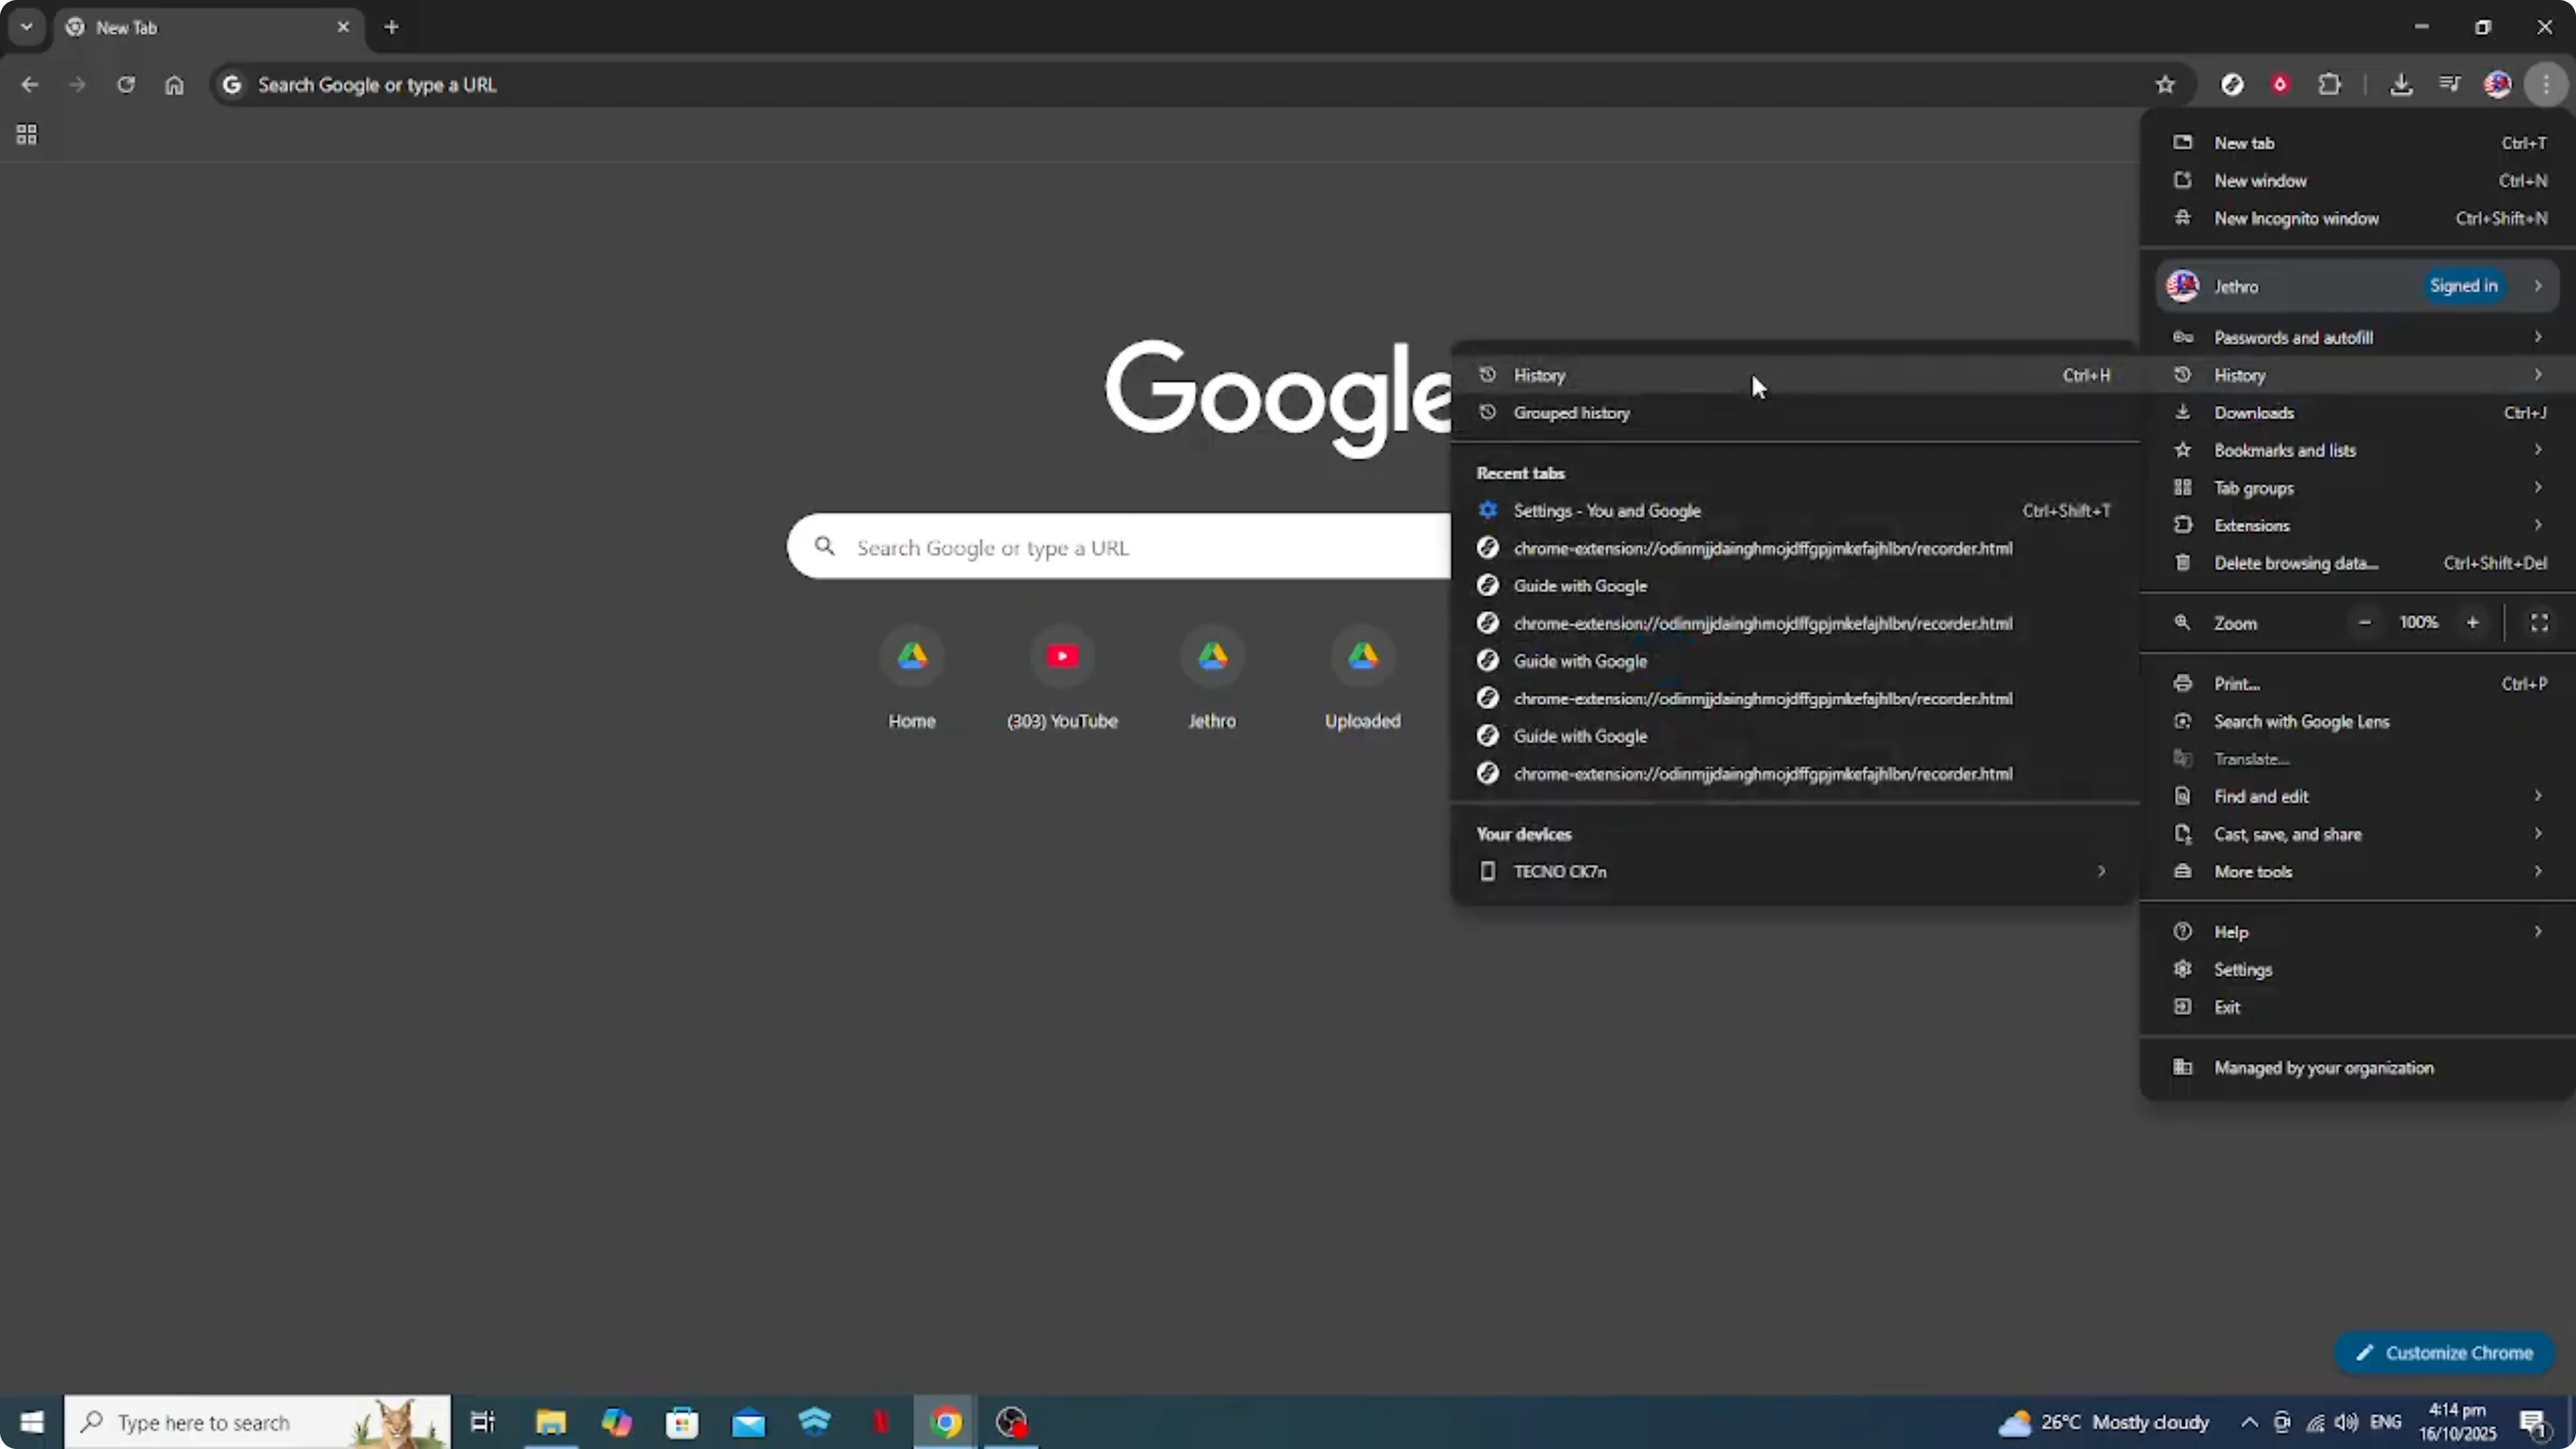Select Grouped history from the menu
This screenshot has height=1449, width=2576.
[x=1571, y=412]
